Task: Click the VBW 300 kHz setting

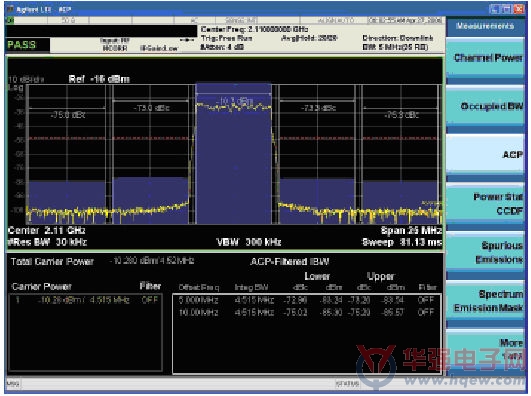Action: click(x=249, y=242)
